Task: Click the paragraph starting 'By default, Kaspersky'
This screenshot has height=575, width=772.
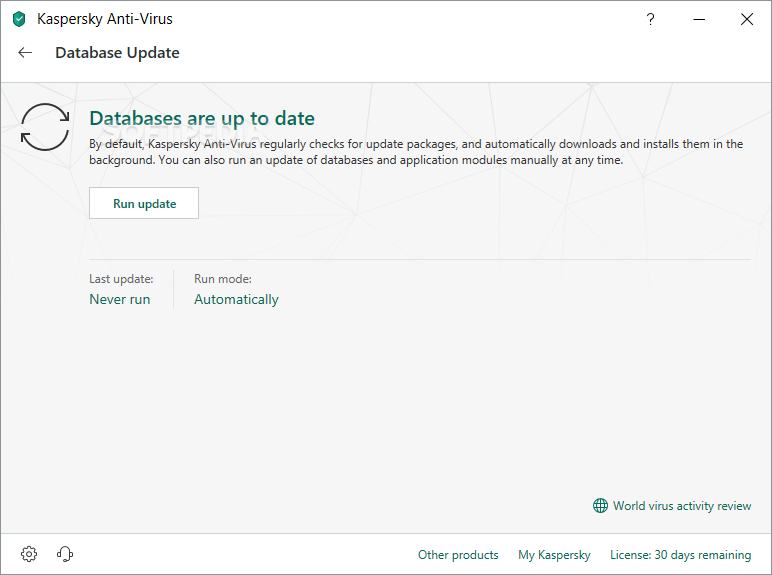Action: (x=416, y=152)
